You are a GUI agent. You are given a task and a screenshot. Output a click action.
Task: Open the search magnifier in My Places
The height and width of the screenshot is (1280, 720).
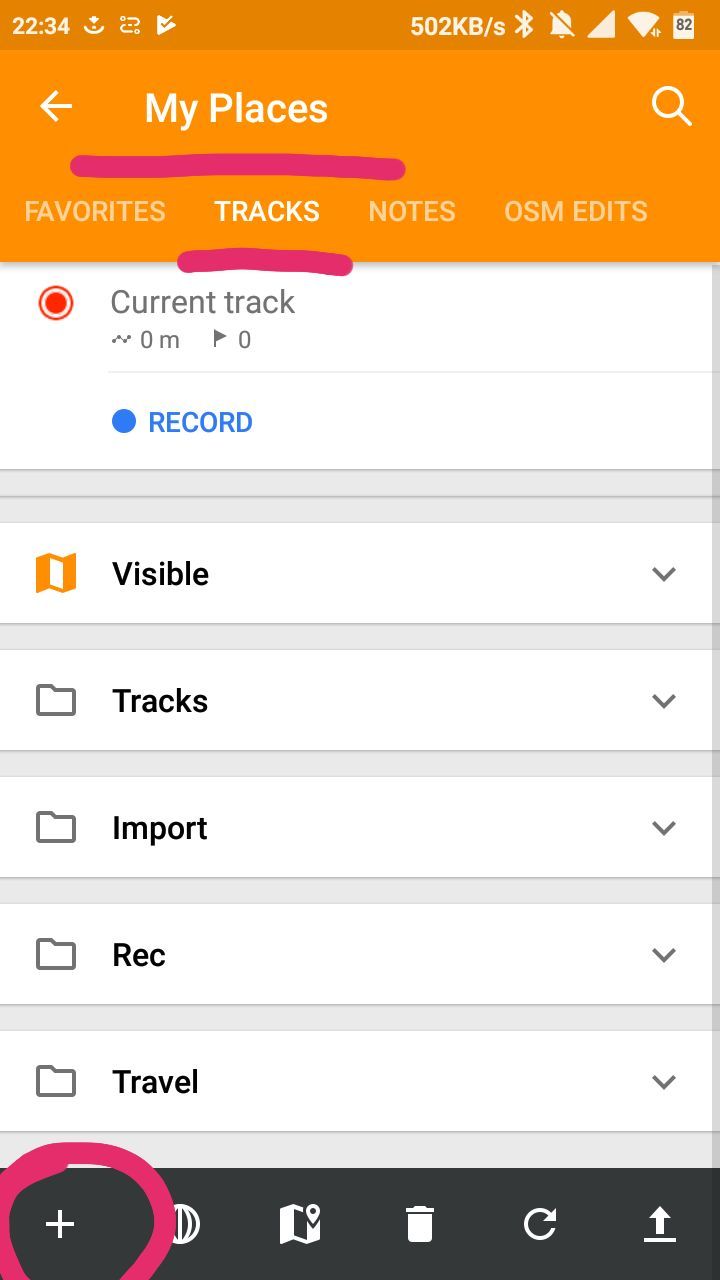click(x=671, y=106)
